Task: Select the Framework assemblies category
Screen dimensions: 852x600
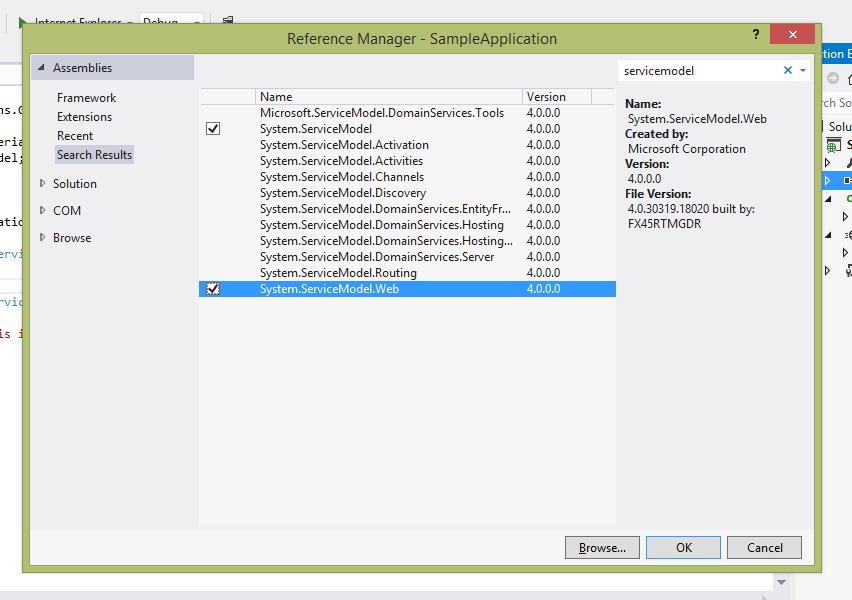Action: pyautogui.click(x=86, y=98)
